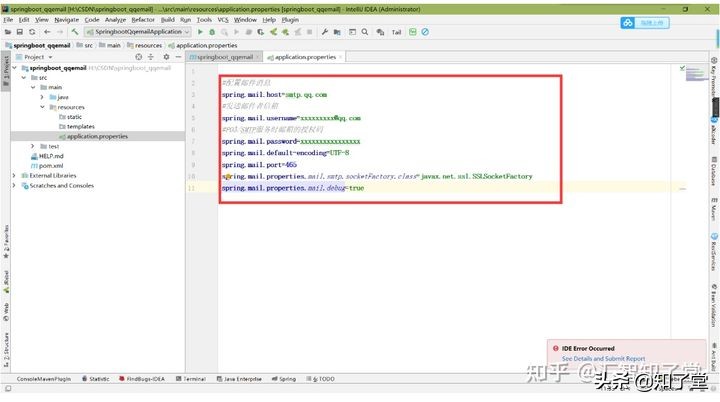720x402 pixels.
Task: Toggle the Structure tool window side tab
Action: pos(5,343)
